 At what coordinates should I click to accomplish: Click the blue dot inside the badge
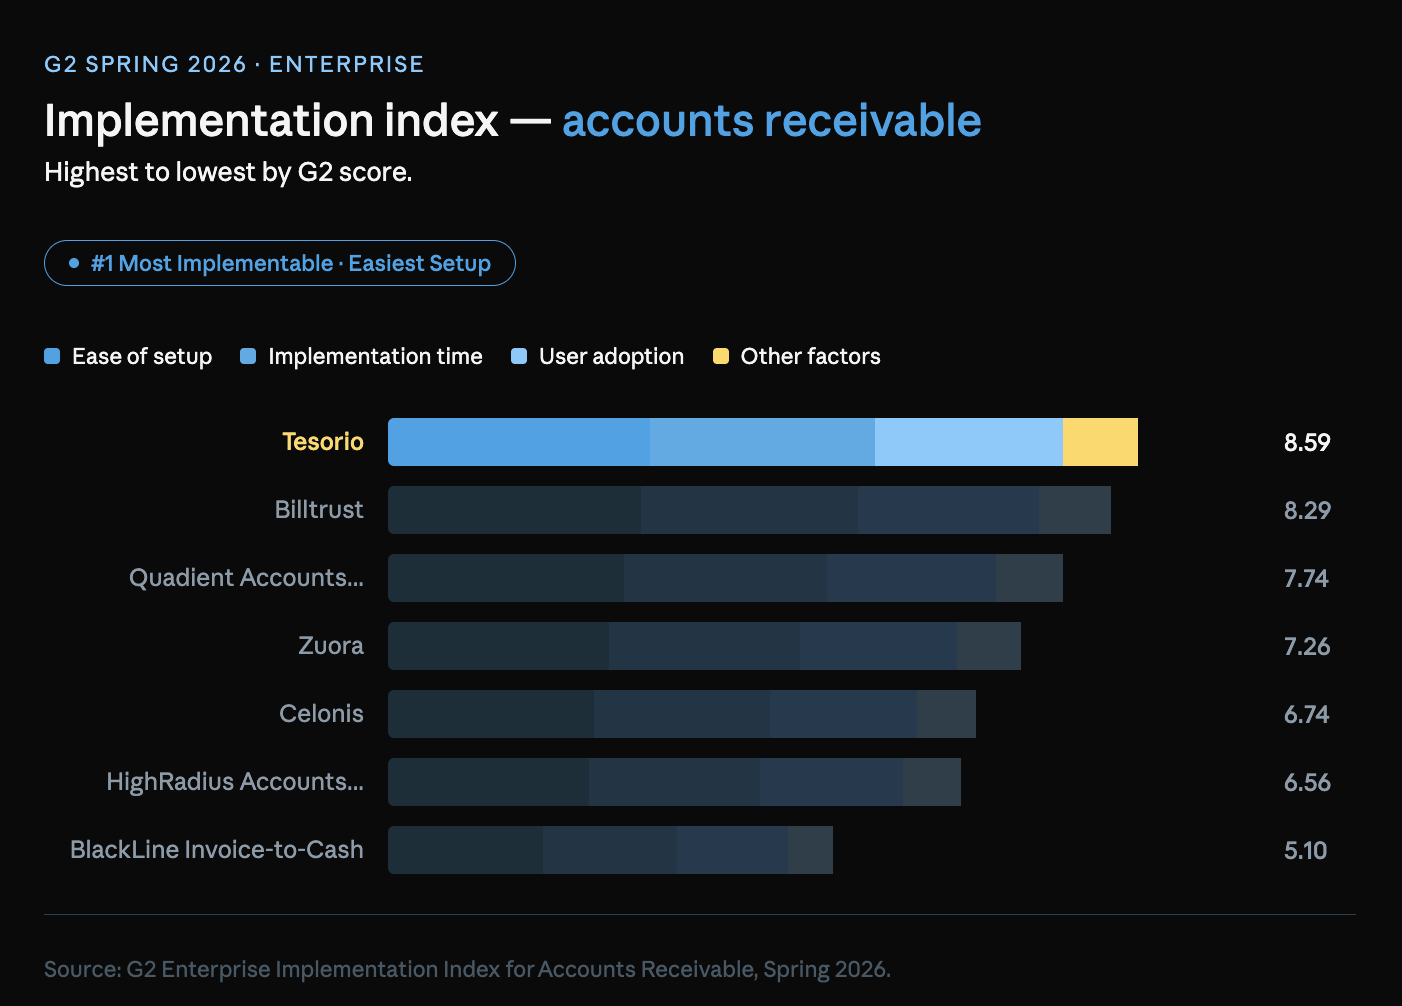click(74, 263)
